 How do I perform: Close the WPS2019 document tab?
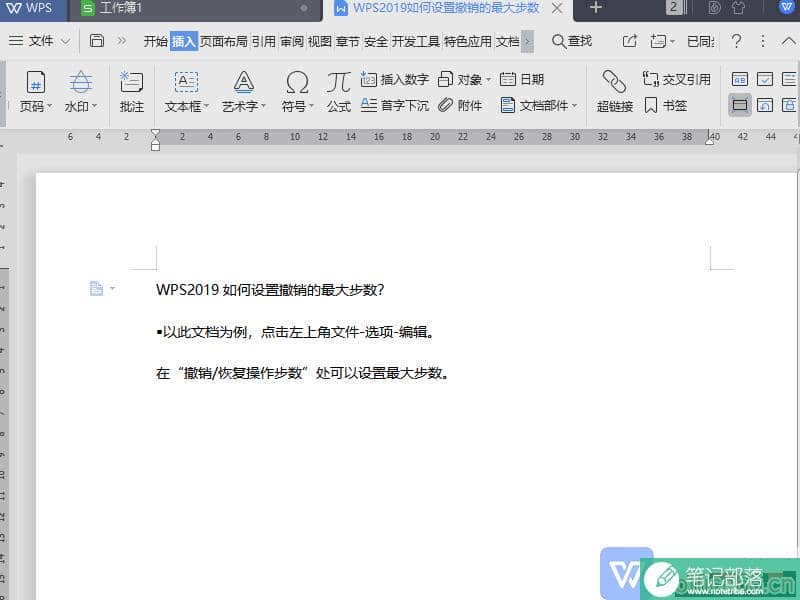click(x=557, y=8)
